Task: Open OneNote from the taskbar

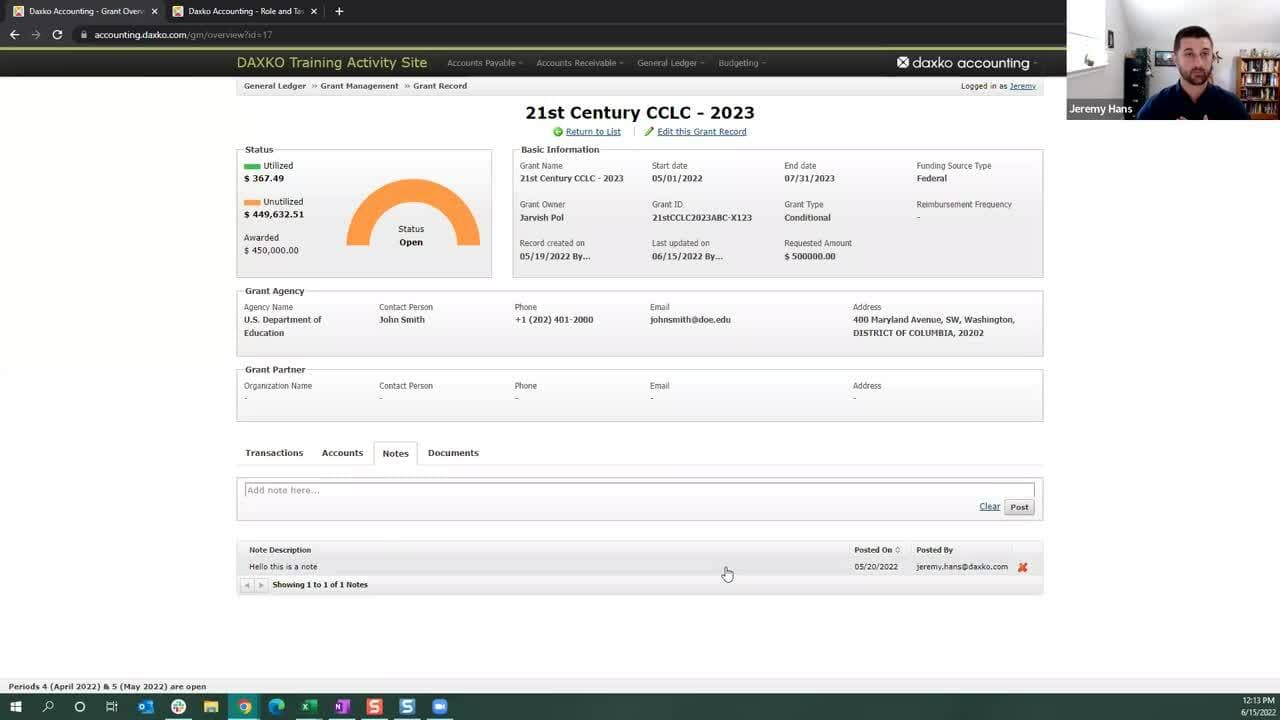Action: pos(342,706)
